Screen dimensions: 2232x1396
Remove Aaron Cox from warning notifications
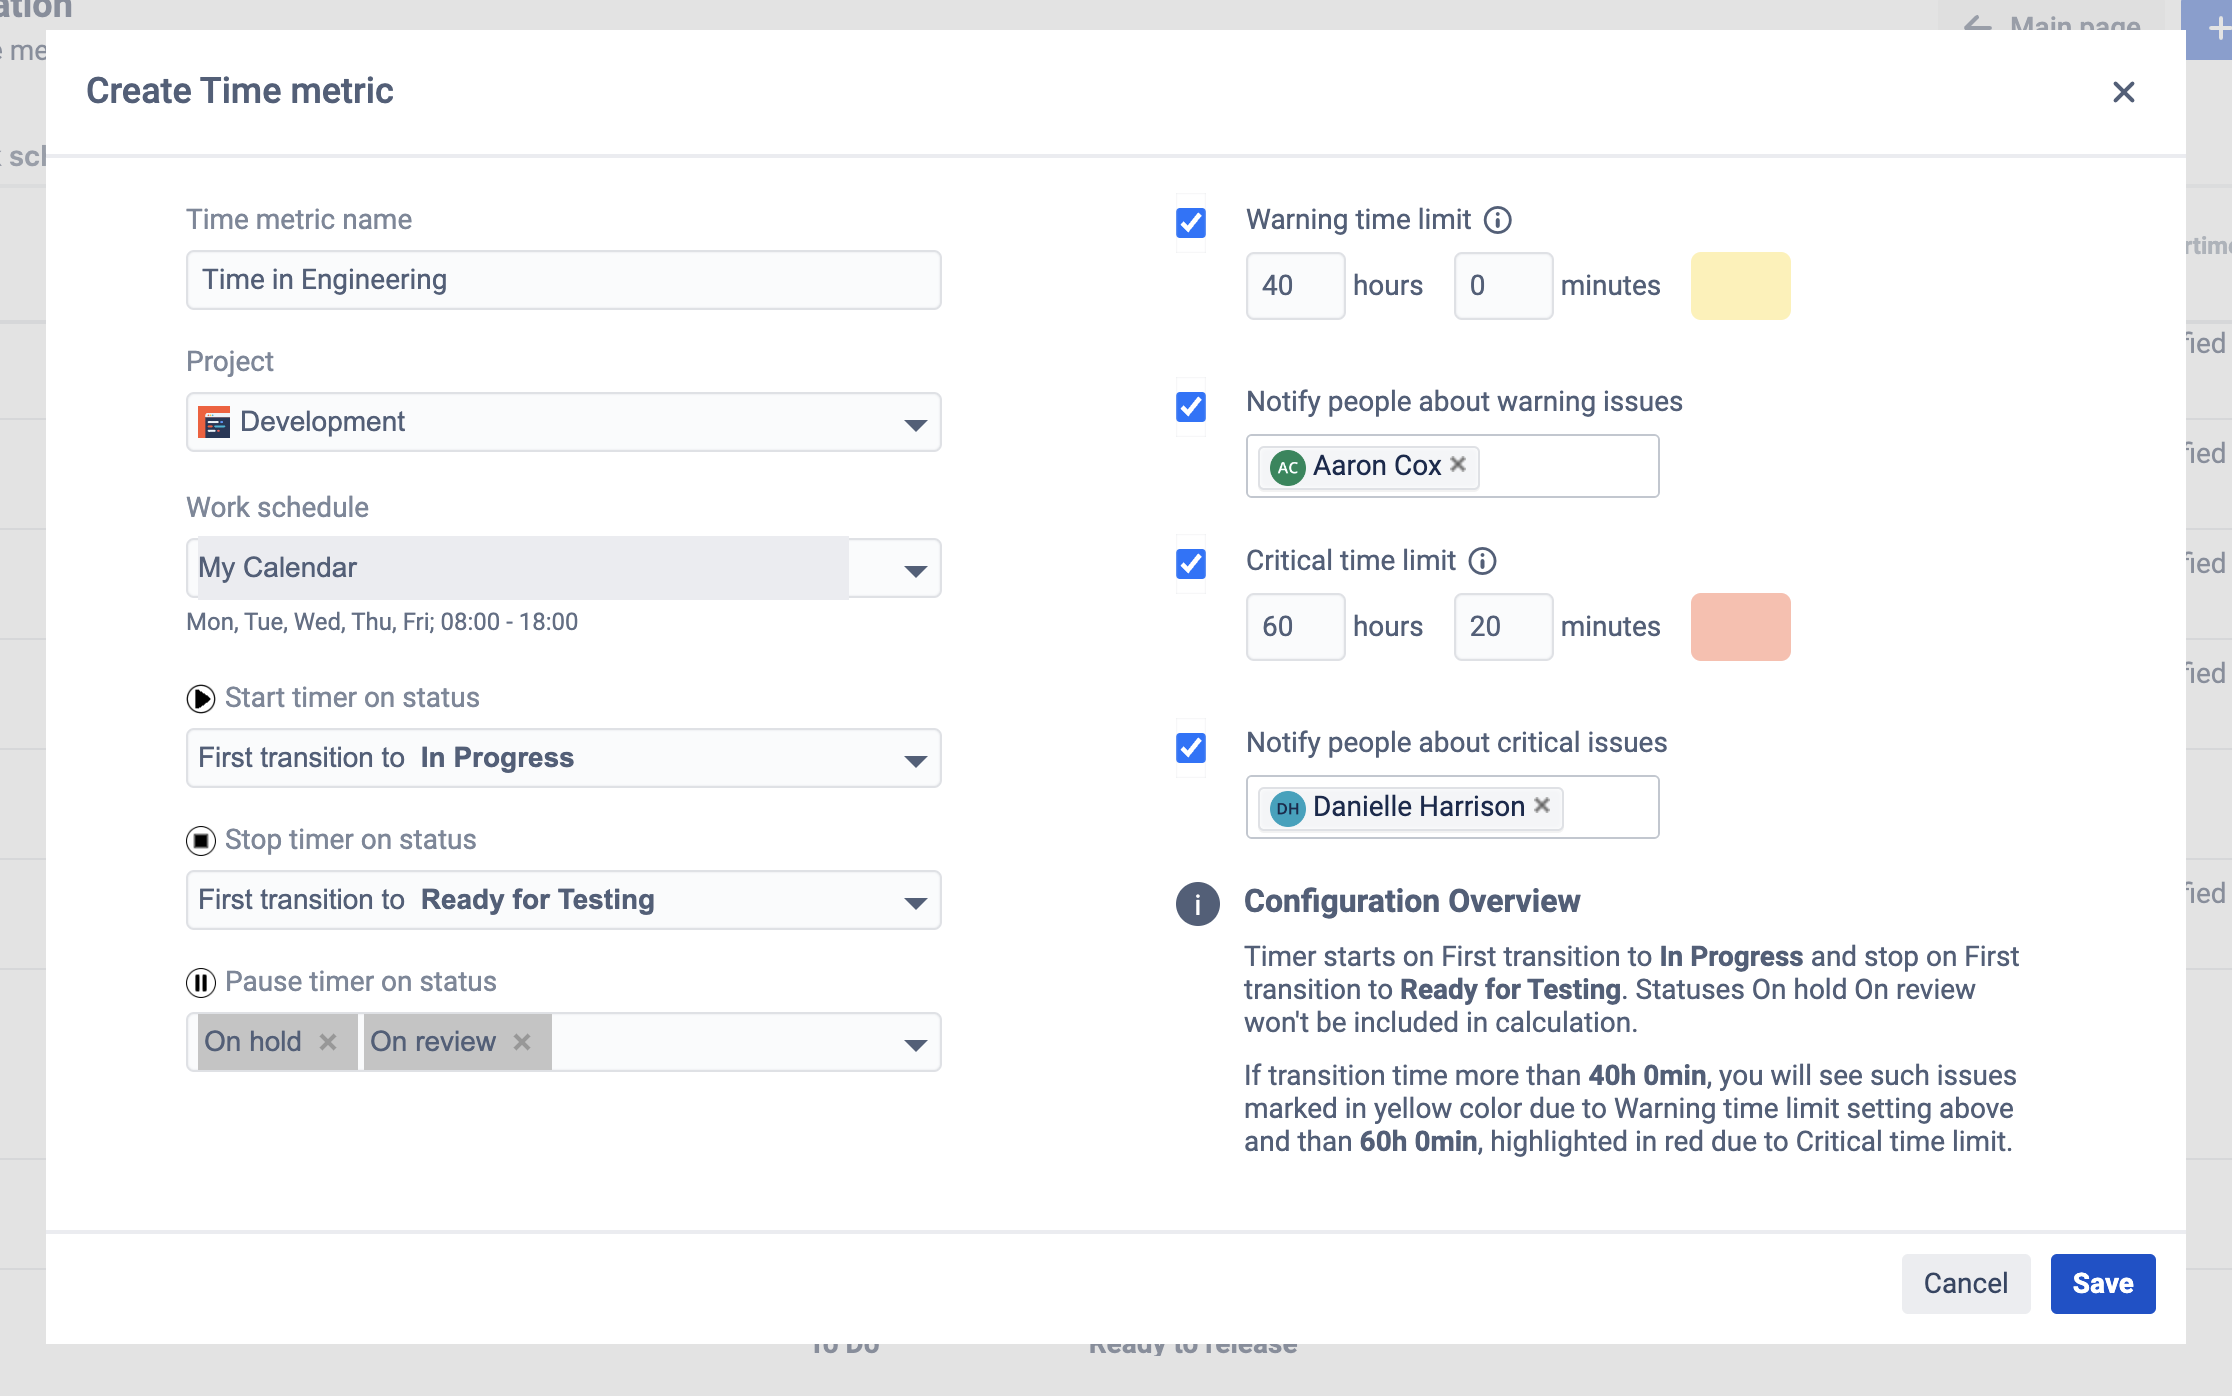(1458, 464)
